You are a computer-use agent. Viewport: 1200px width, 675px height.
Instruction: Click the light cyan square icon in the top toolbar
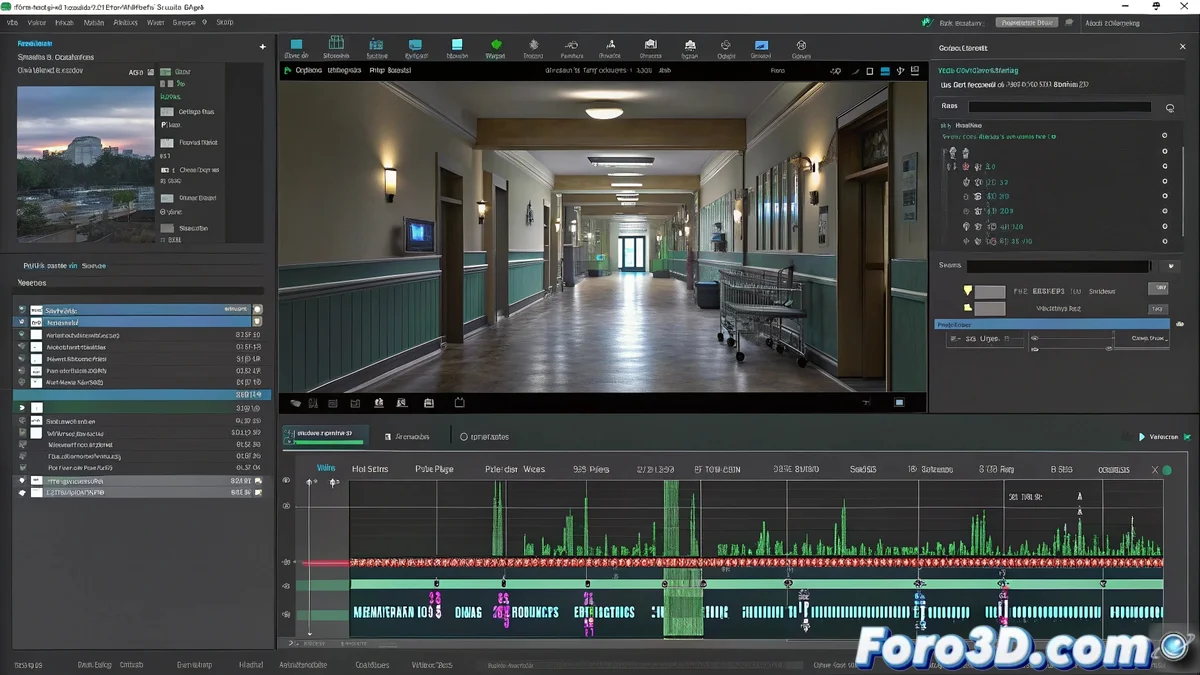point(457,44)
